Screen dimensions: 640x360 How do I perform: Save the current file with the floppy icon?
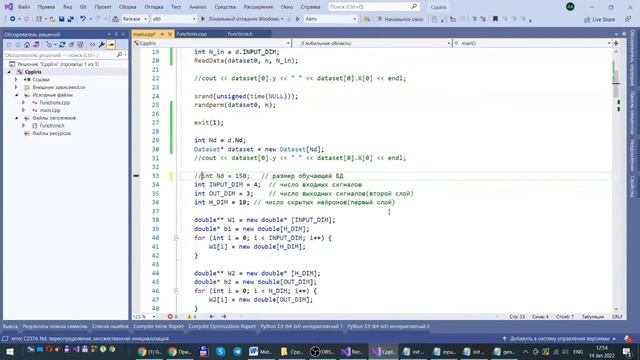coord(61,19)
